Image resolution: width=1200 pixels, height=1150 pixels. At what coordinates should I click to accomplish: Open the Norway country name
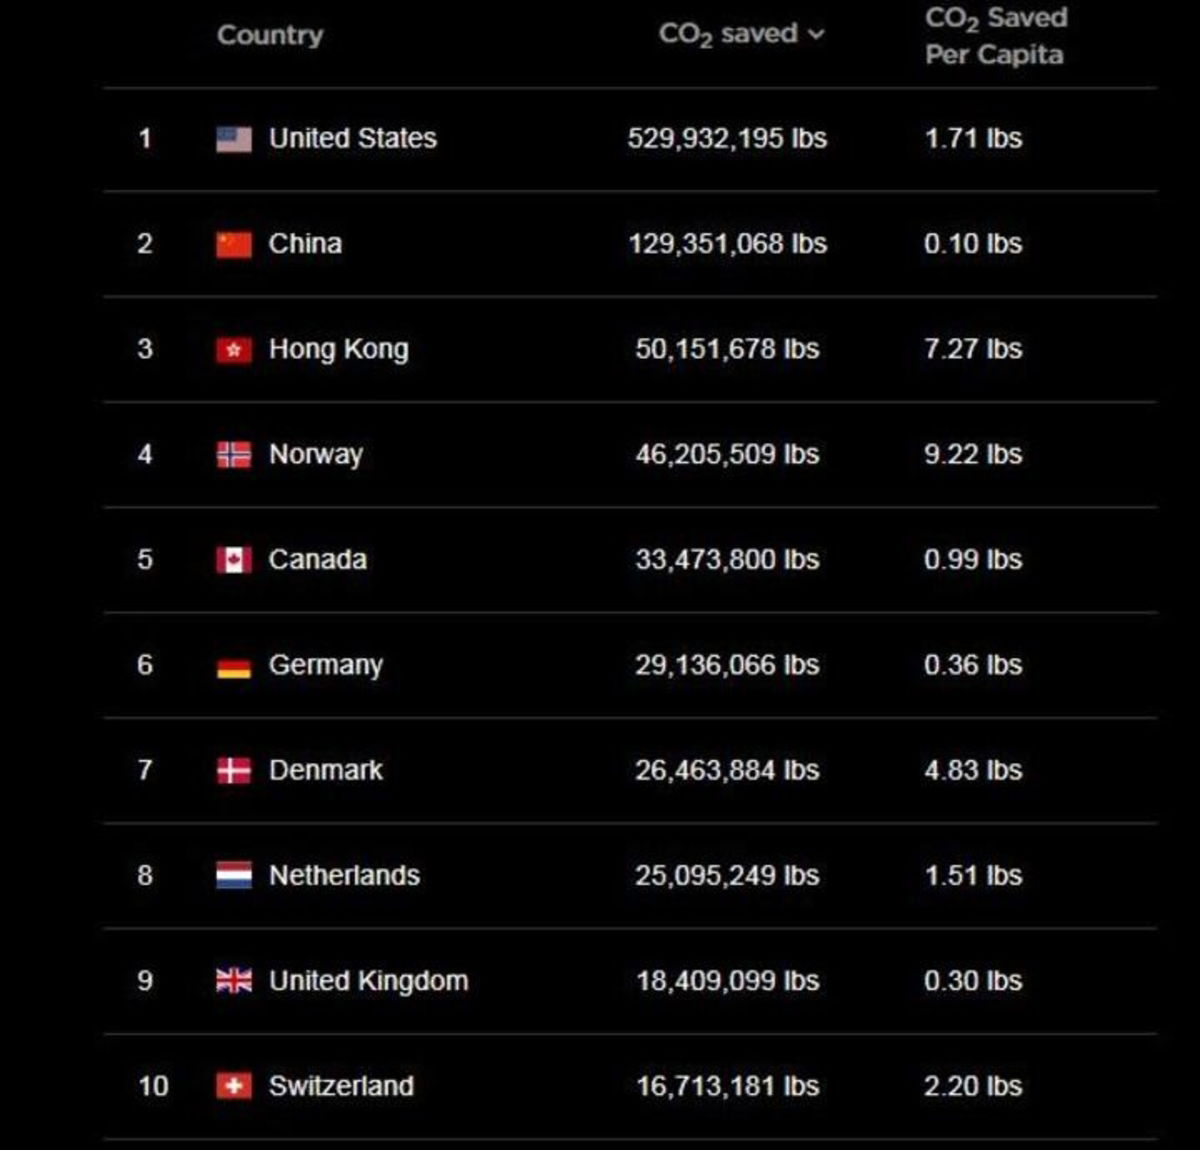tap(316, 455)
